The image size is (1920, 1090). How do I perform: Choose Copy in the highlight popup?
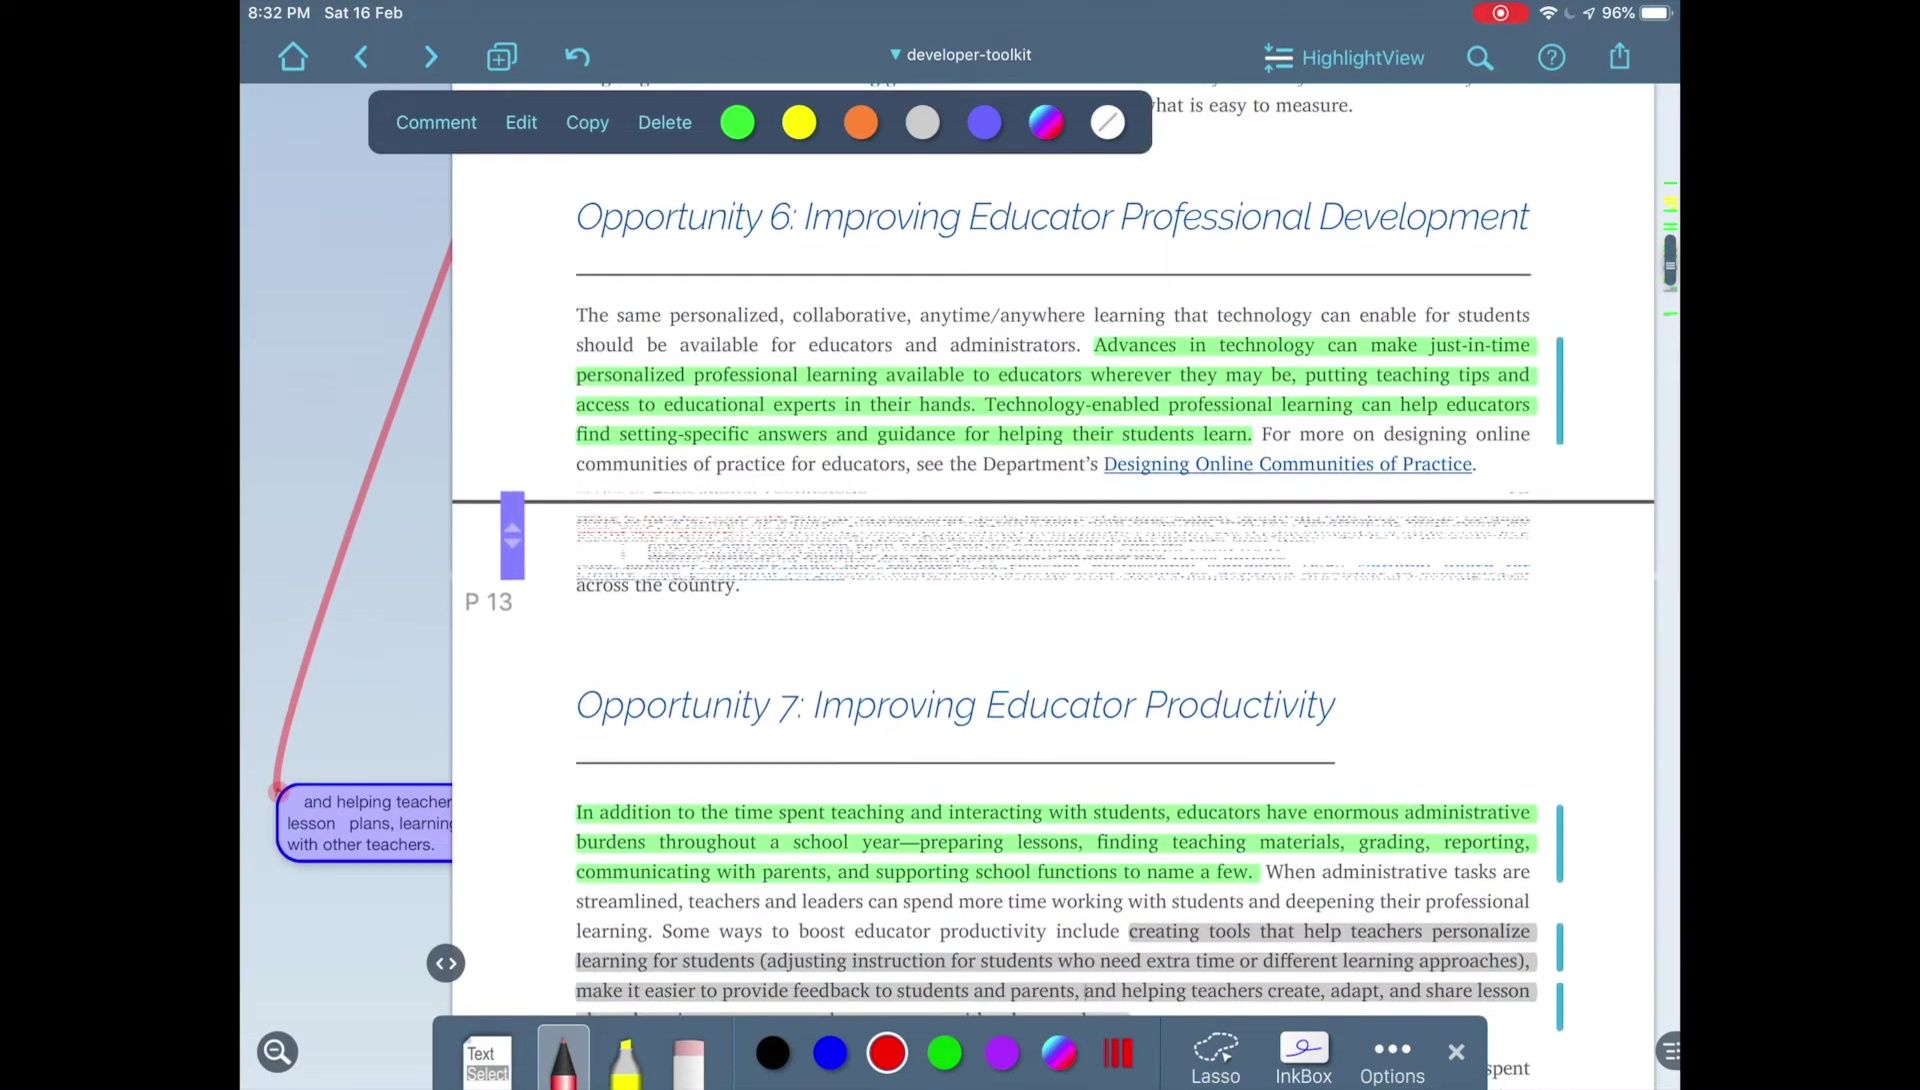587,122
